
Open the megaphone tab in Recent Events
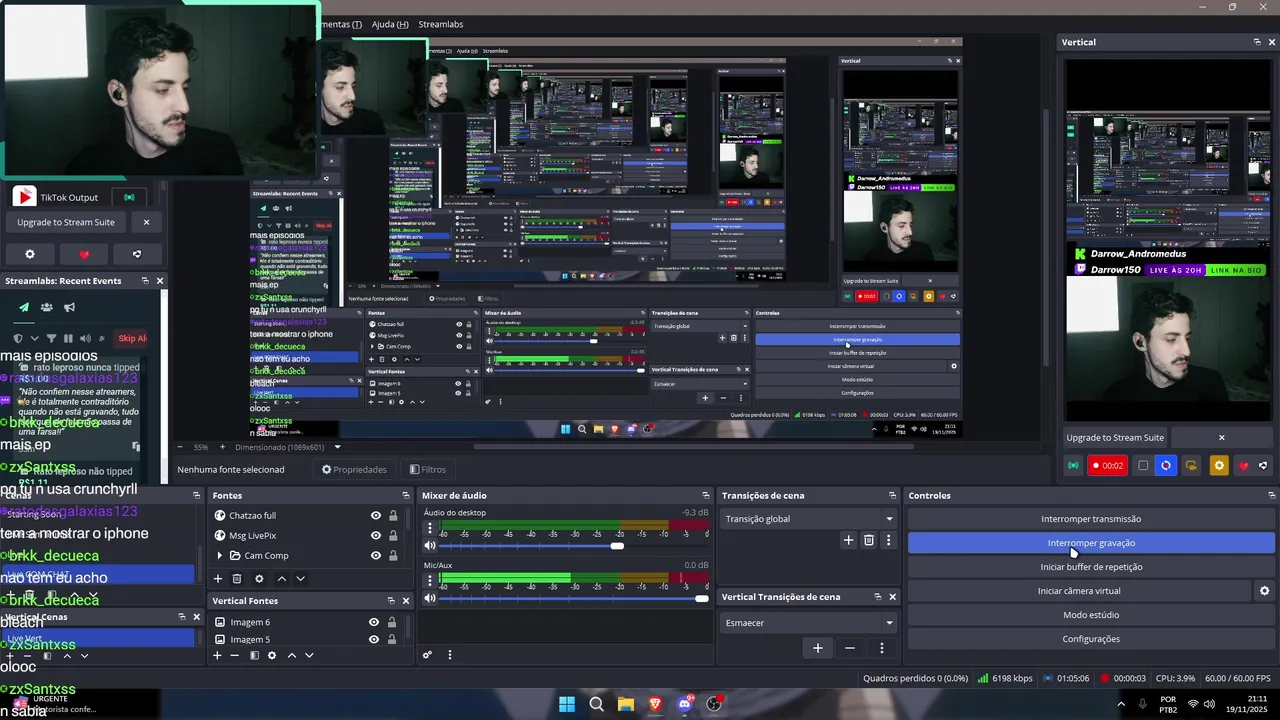click(69, 307)
